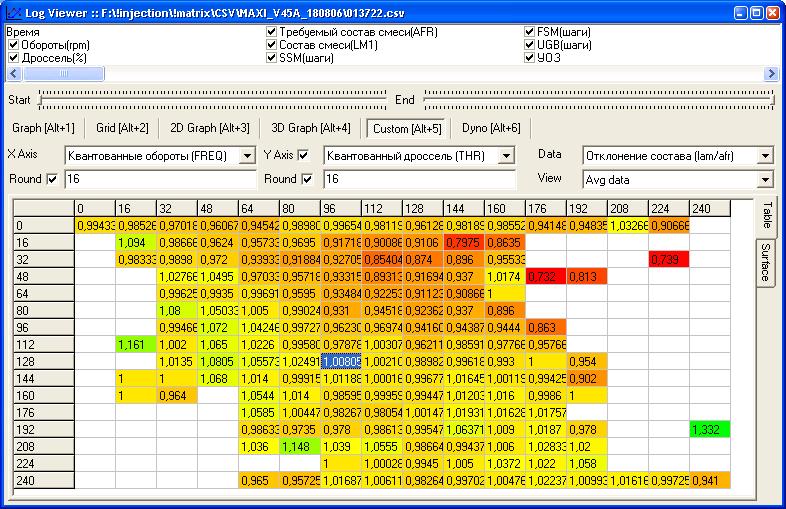
Task: Click the scroll left arrow of channel list
Action: click(13, 74)
